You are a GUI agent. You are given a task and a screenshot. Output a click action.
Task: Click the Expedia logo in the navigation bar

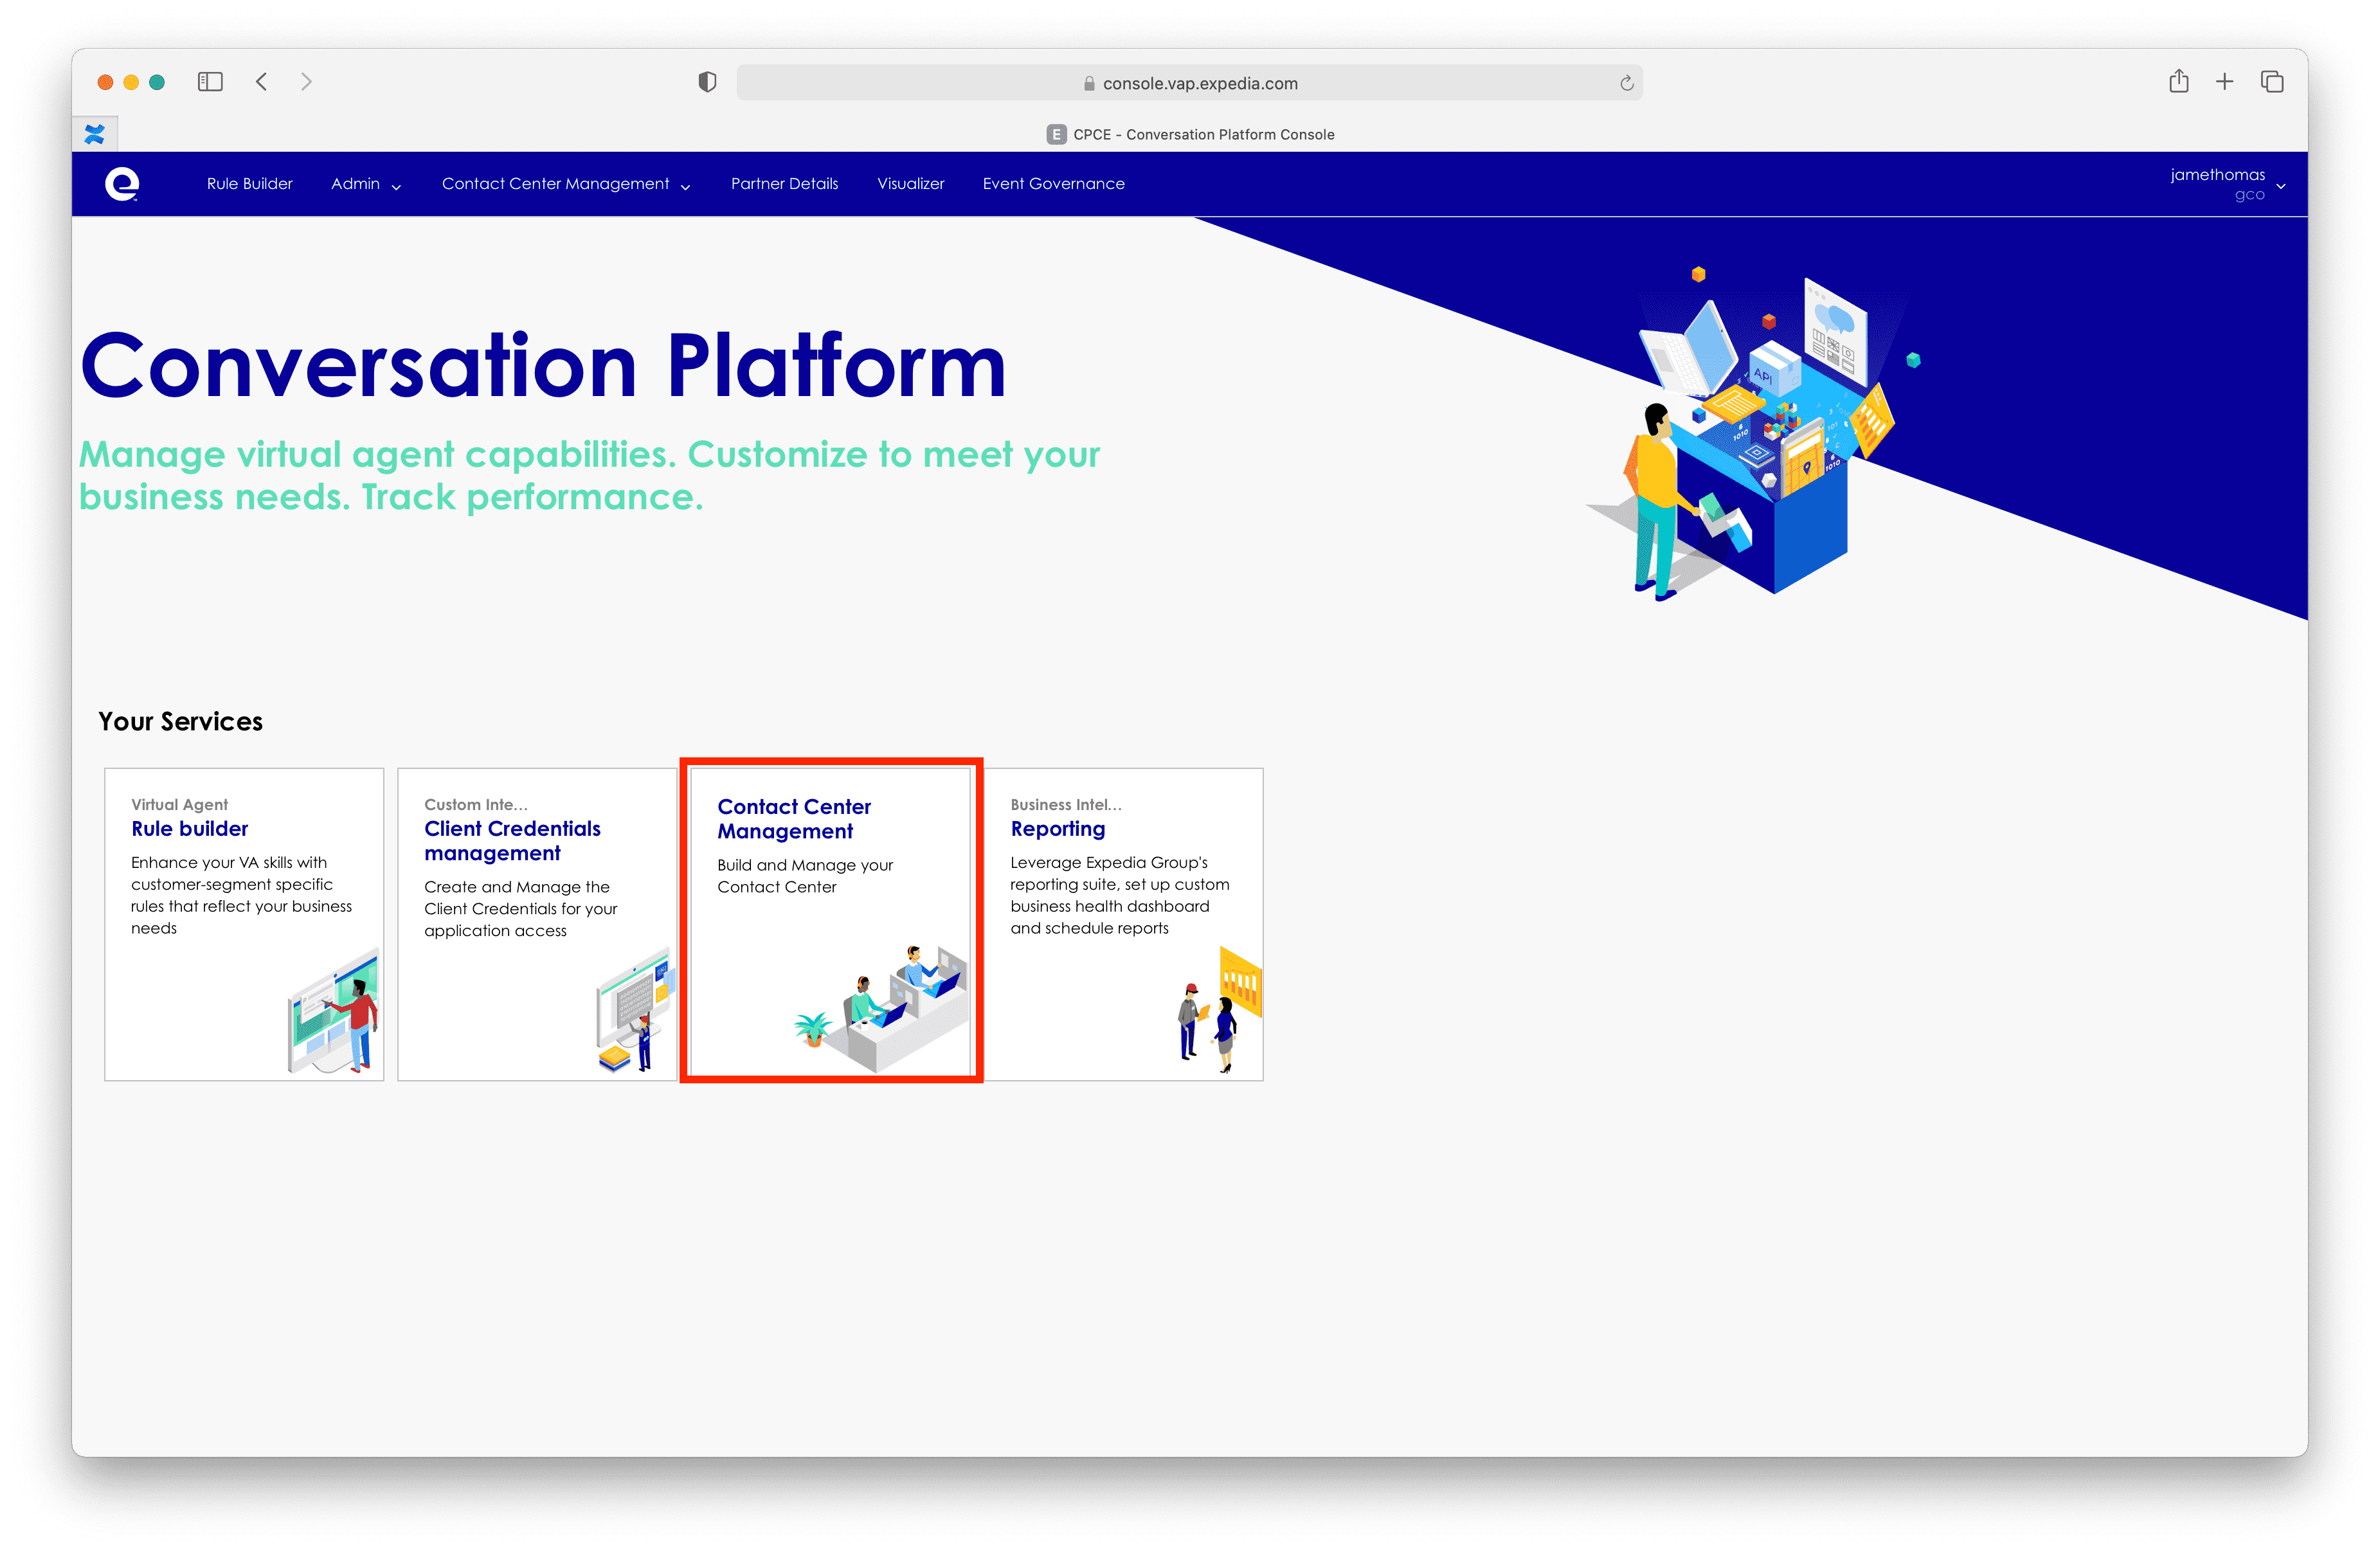tap(123, 183)
